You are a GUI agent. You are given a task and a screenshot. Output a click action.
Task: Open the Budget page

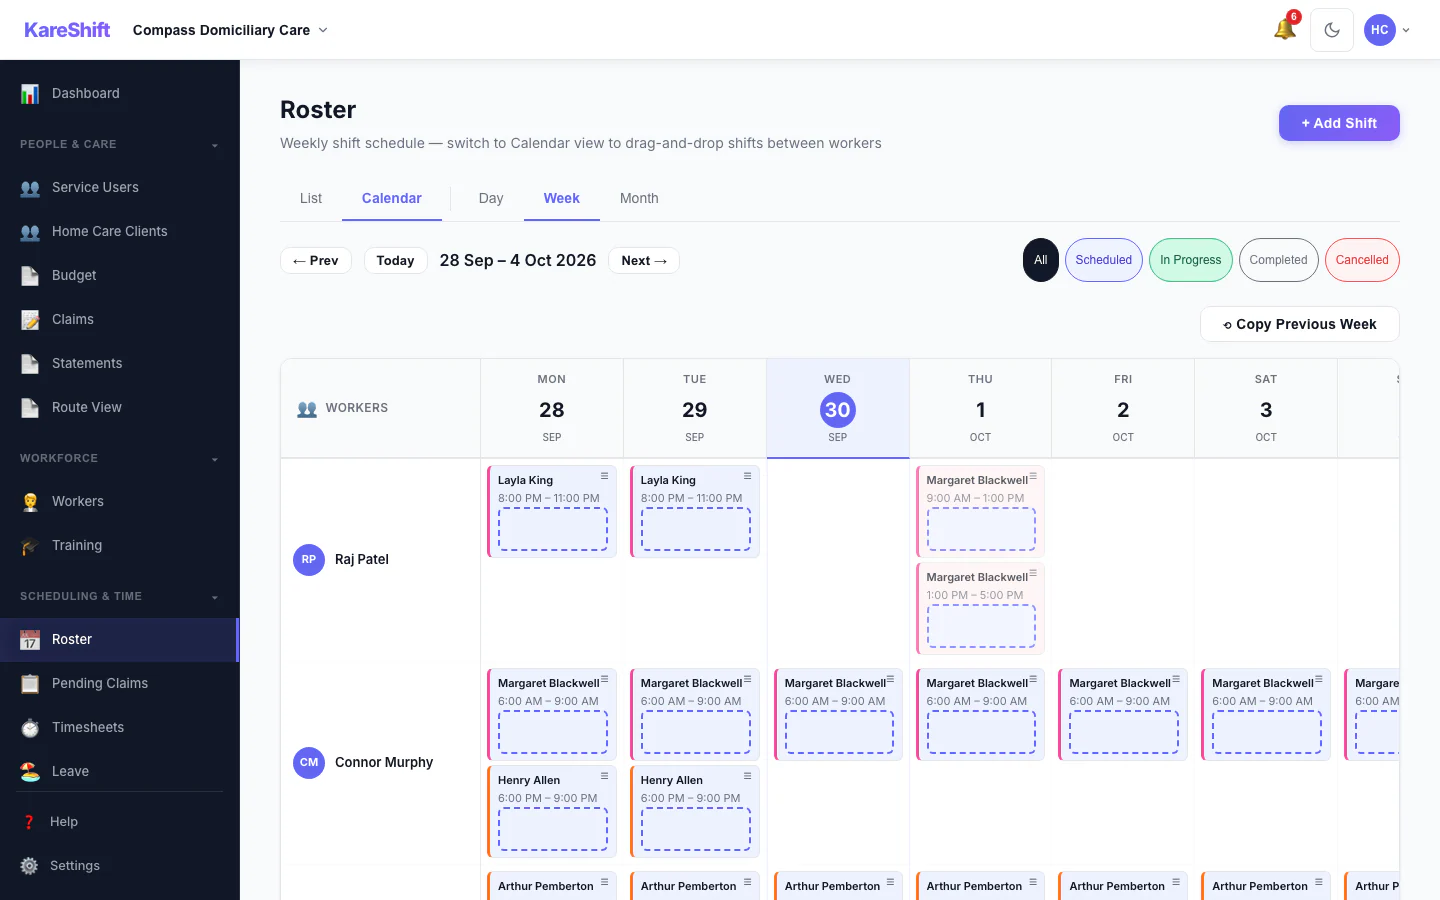(x=120, y=275)
